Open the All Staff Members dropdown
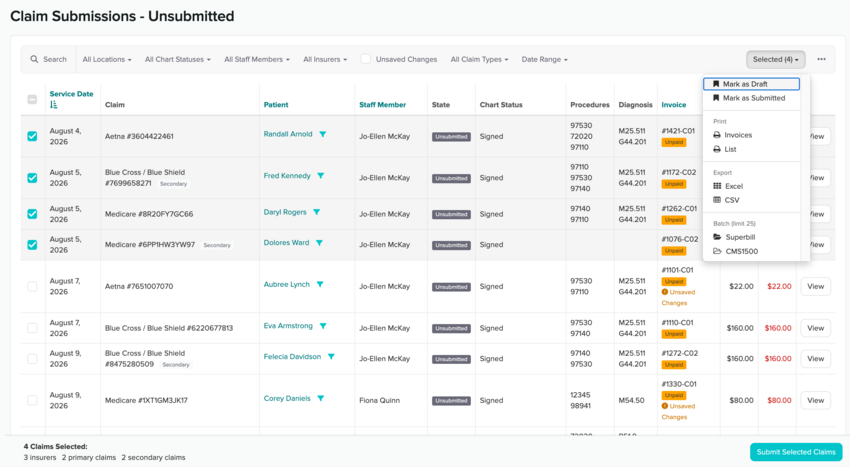 pyautogui.click(x=257, y=59)
